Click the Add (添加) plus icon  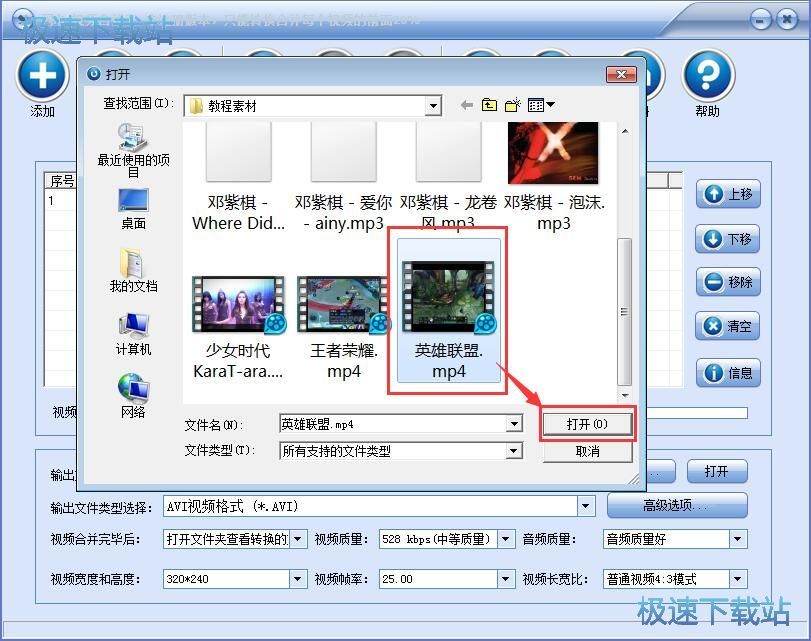tap(41, 76)
